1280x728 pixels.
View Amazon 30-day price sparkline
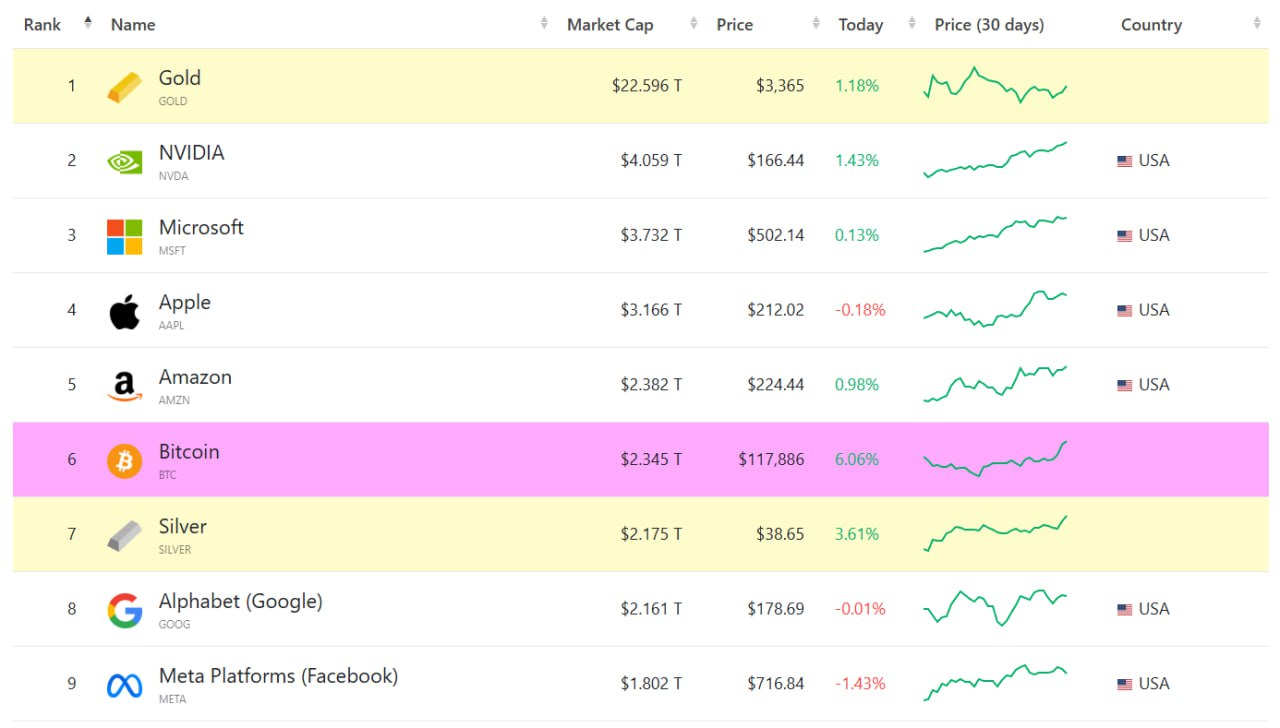pyautogui.click(x=995, y=384)
